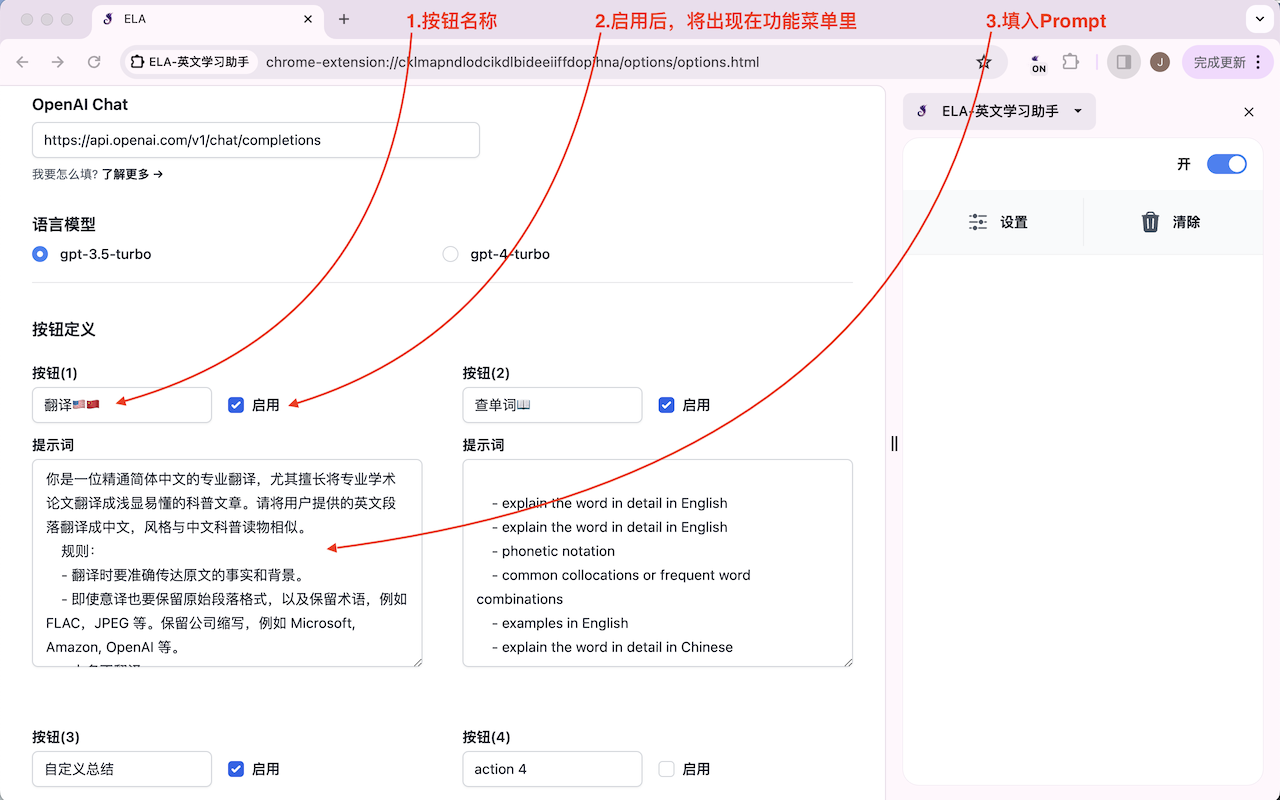Viewport: 1280px width, 800px height.
Task: Open the profile avatar J
Action: point(1160,62)
